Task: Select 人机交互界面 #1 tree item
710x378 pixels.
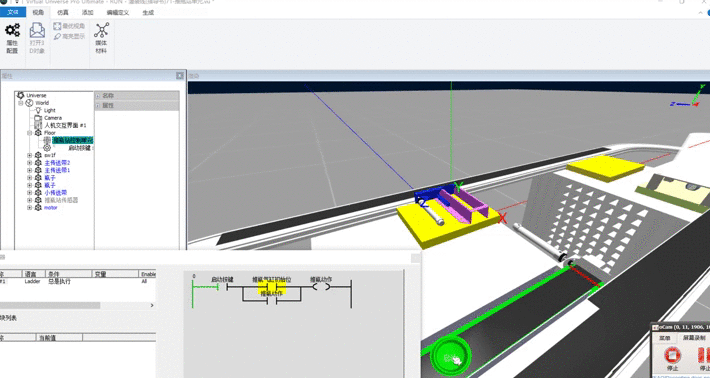Action: [65, 125]
